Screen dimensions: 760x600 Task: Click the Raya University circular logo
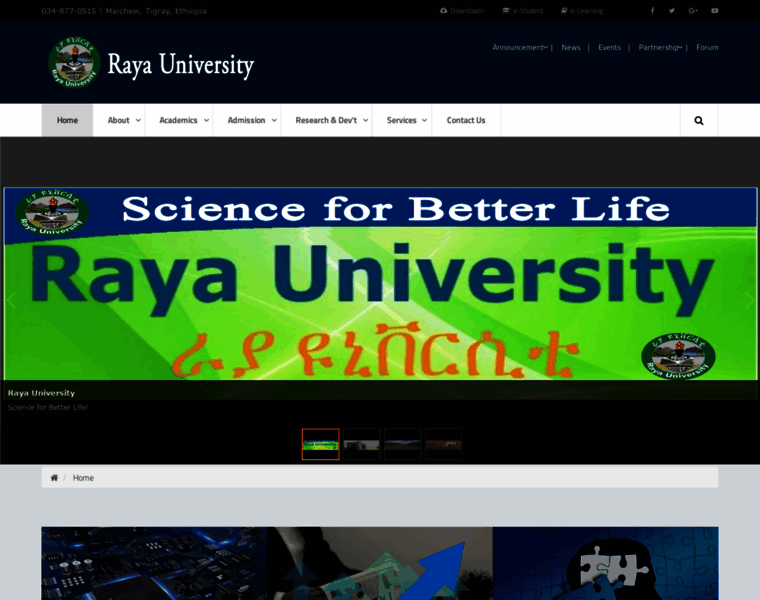coord(75,63)
